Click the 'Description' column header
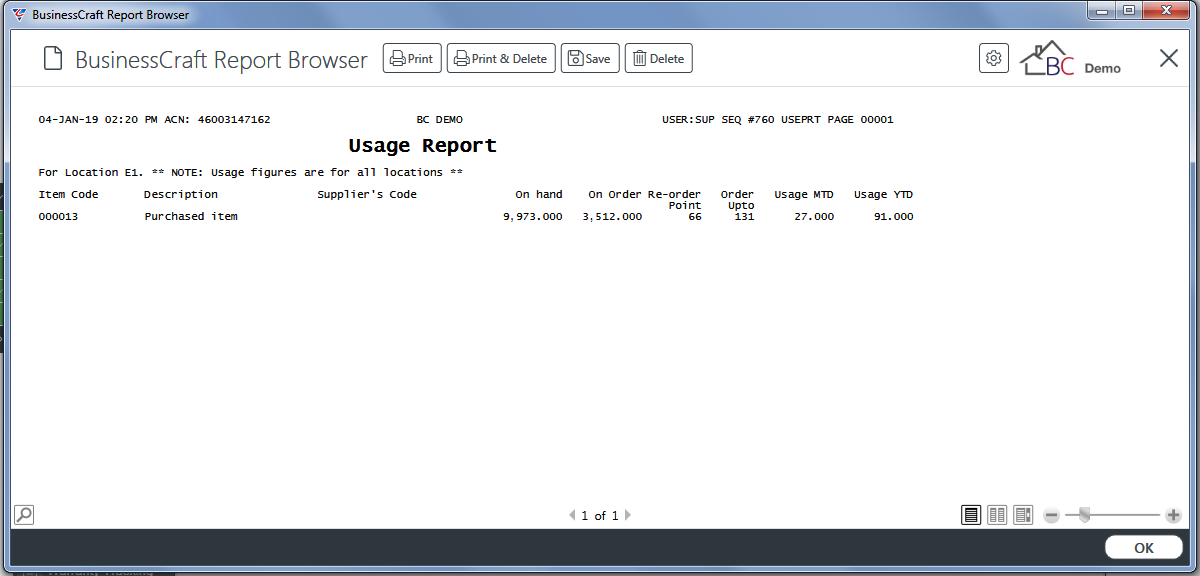This screenshot has height=576, width=1200. 181,194
